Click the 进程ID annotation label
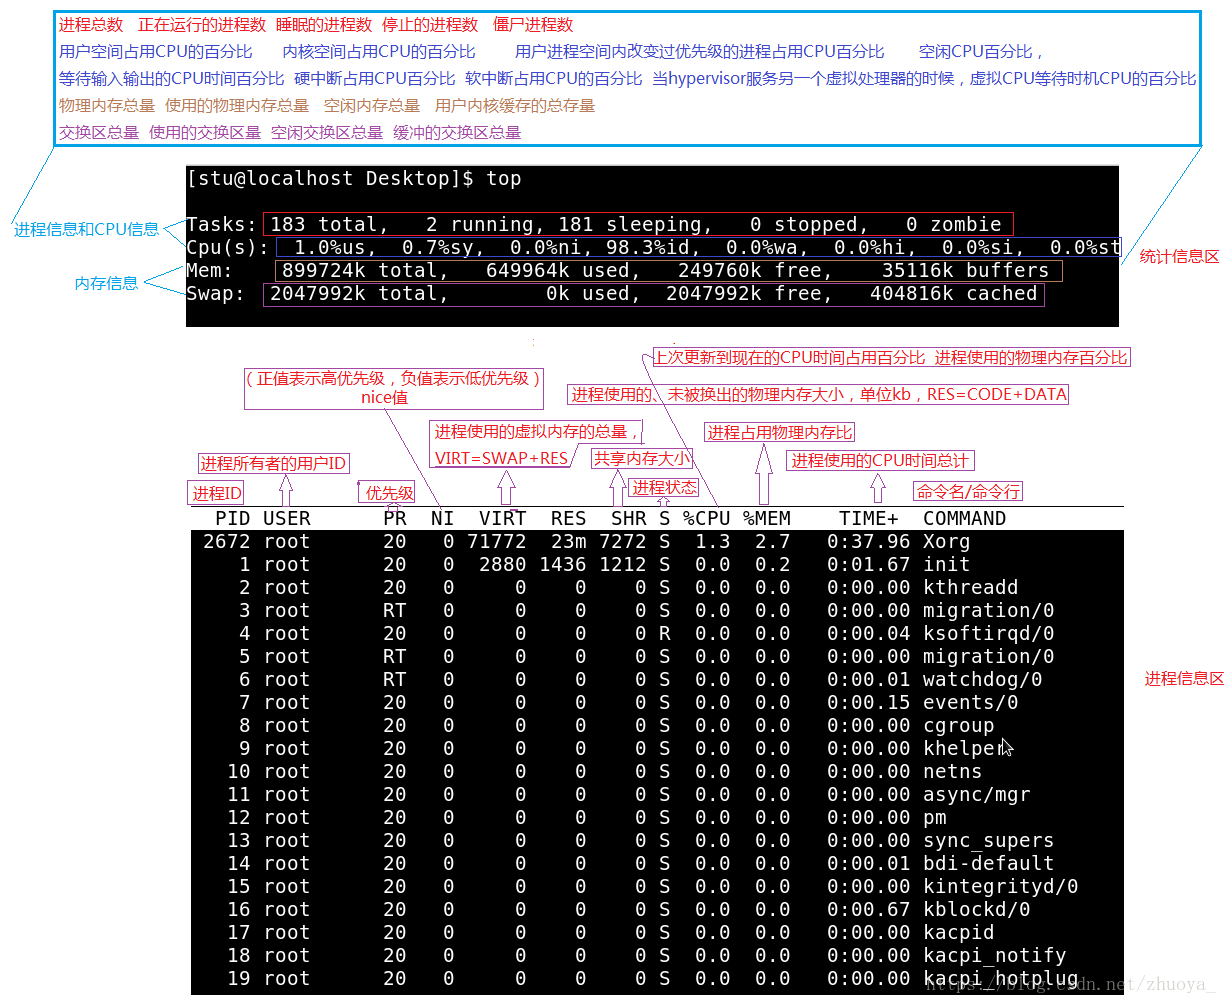1227x1004 pixels. (x=217, y=493)
